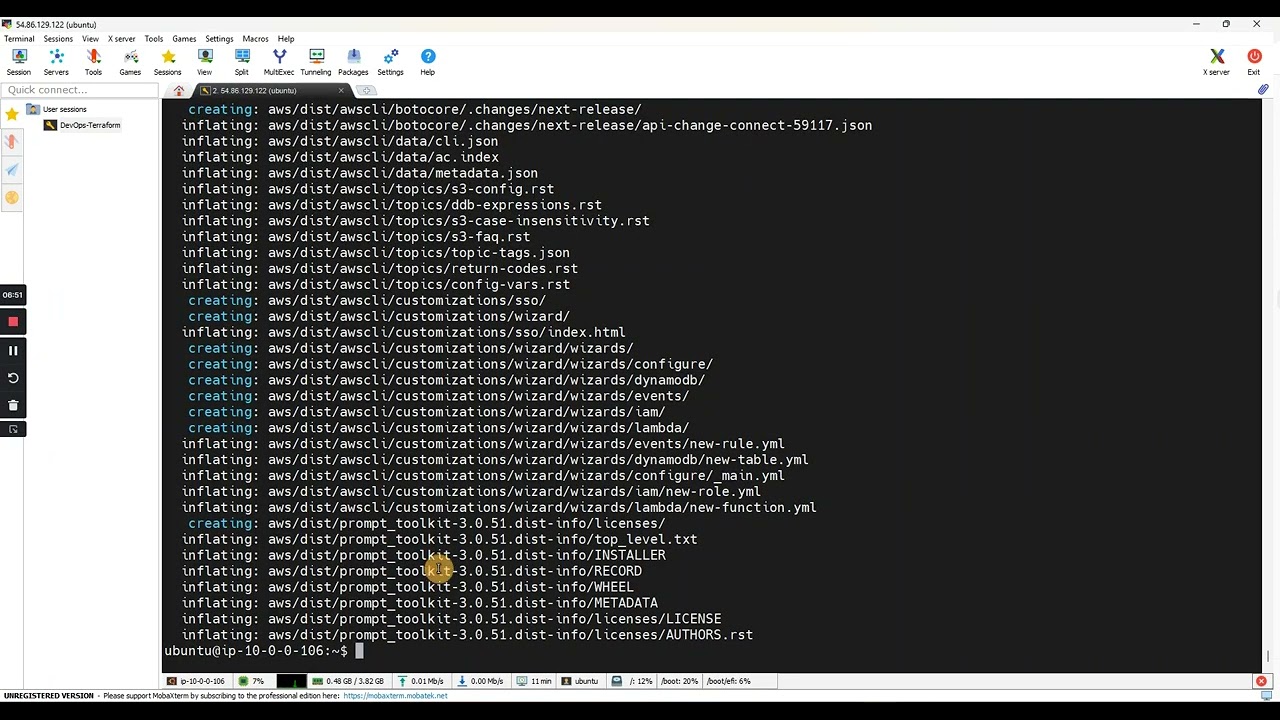
Task: Click the ip-10-0-0-106 hostname status item
Action: point(196,681)
